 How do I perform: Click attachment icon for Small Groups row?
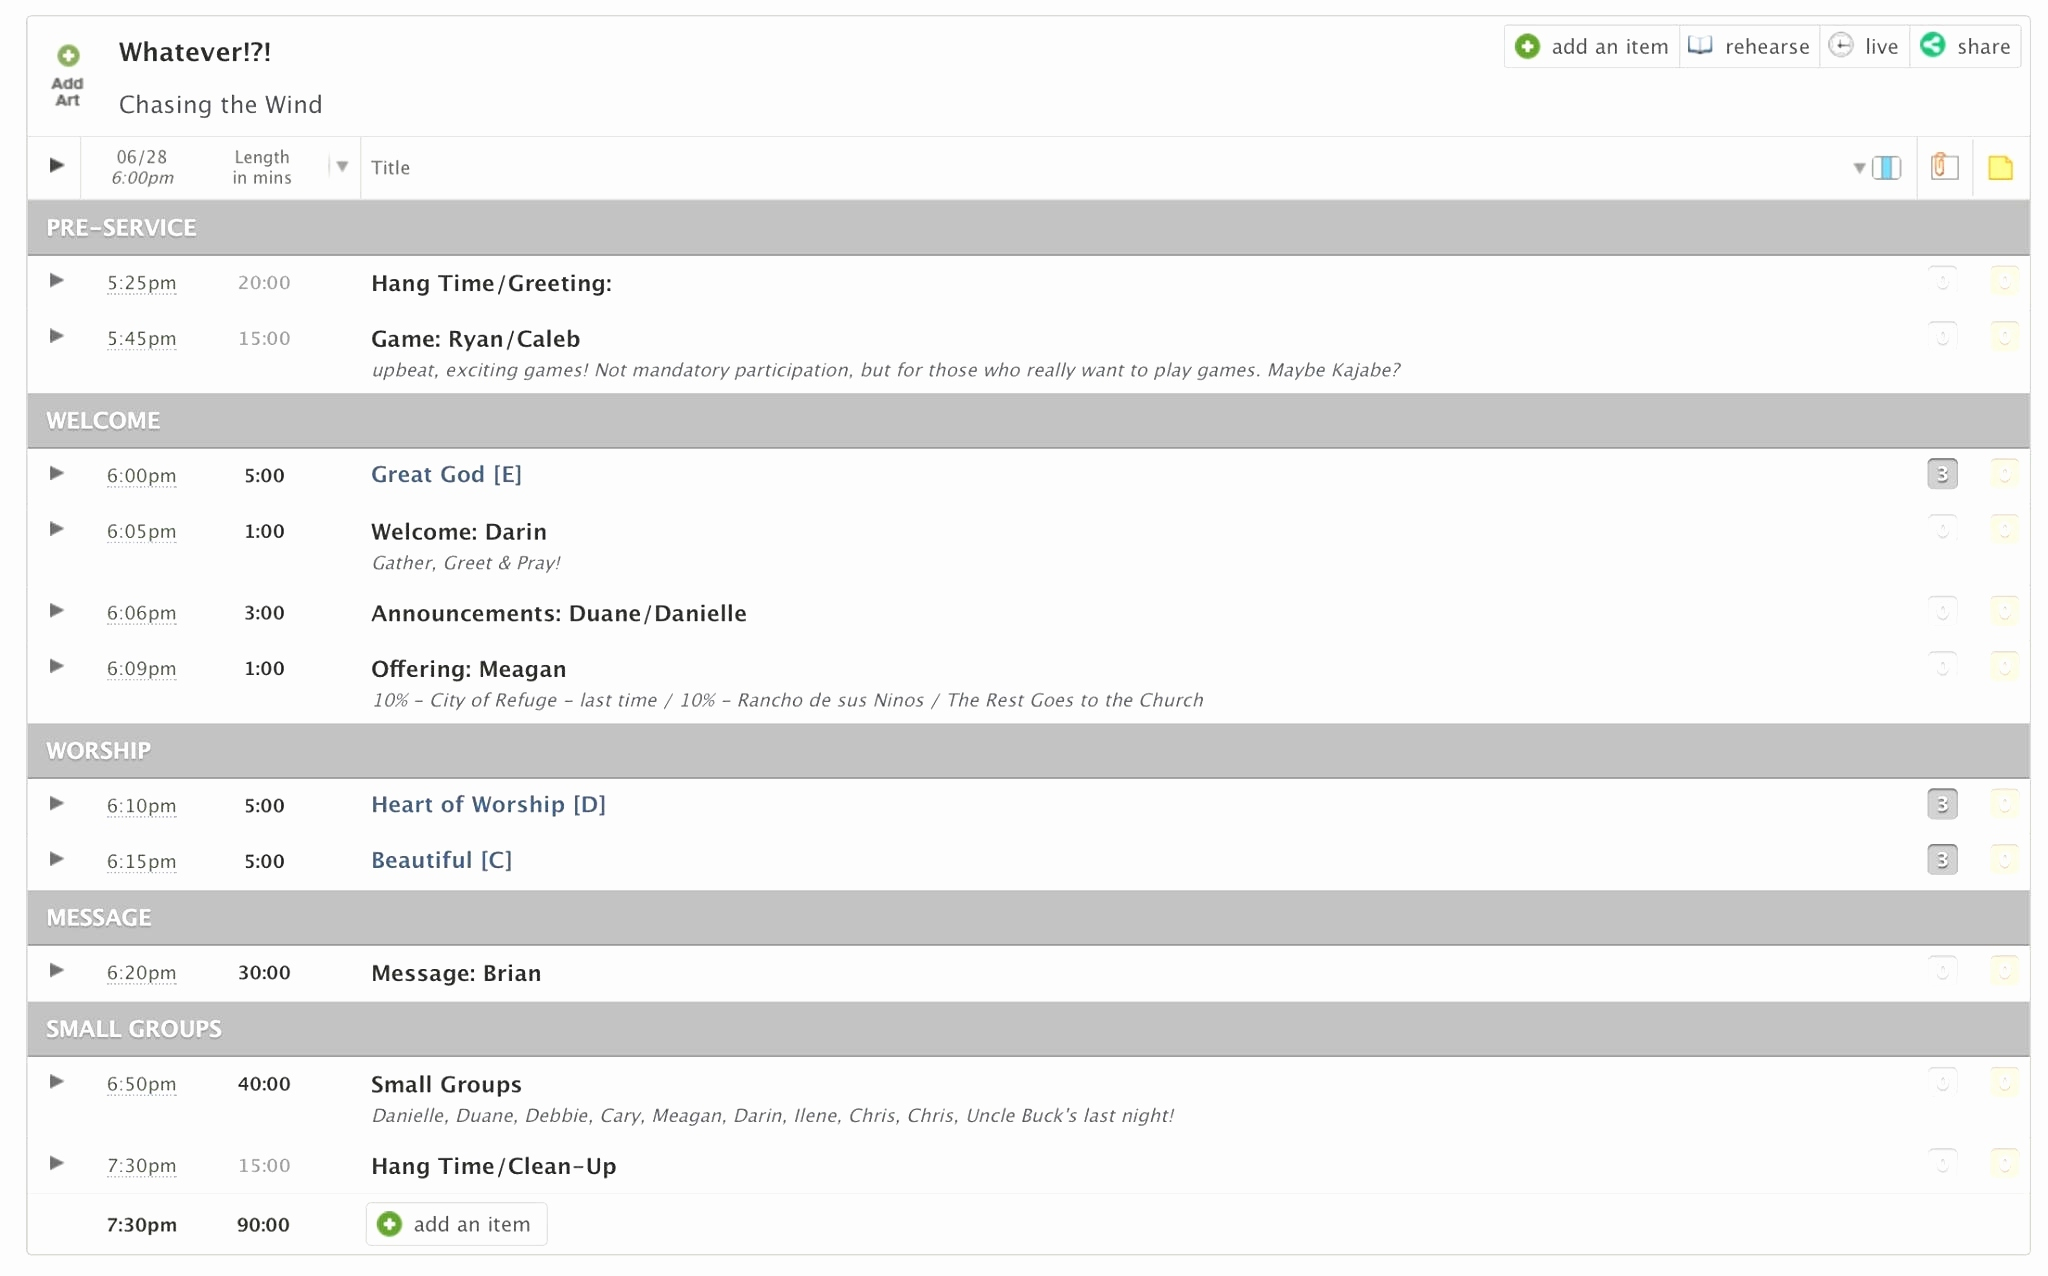point(1942,1081)
